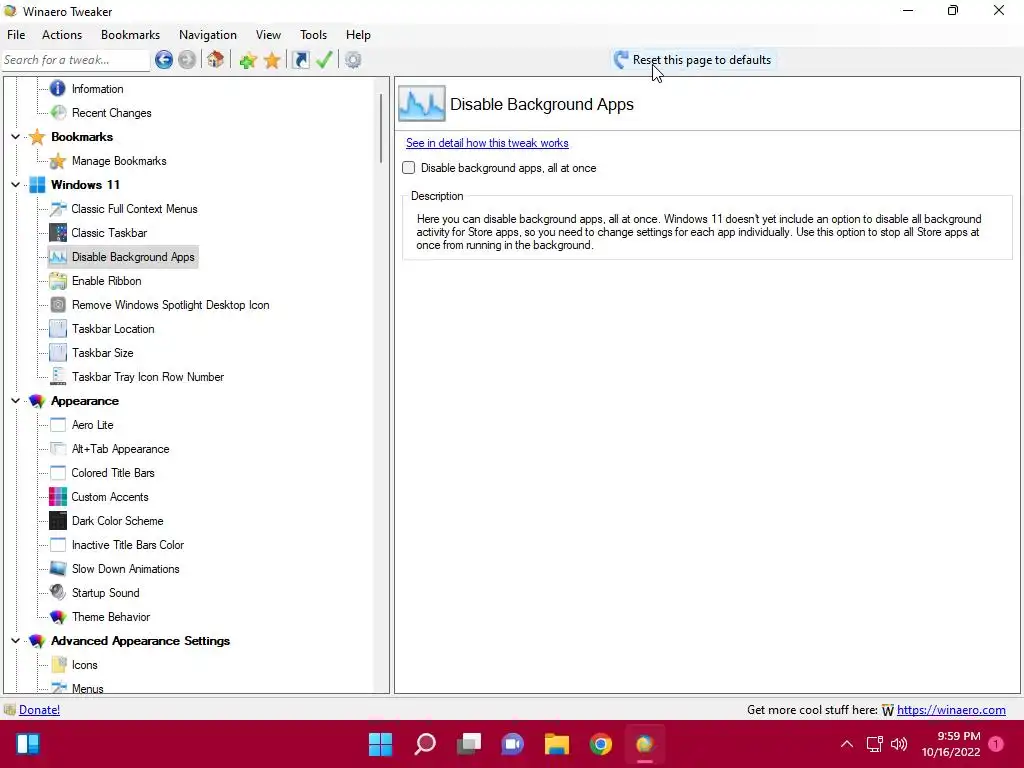Collapse the Advanced Appearance Settings group
The height and width of the screenshot is (768, 1024).
point(15,641)
